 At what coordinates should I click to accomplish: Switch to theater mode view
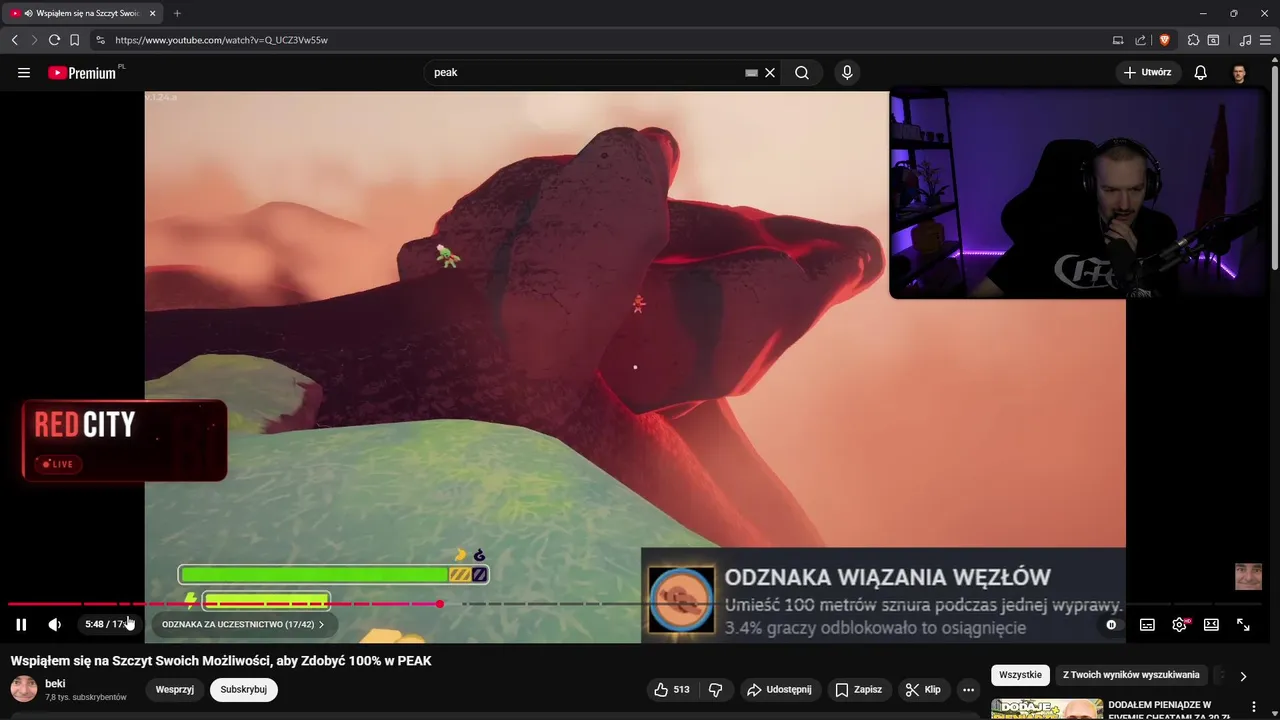1211,624
